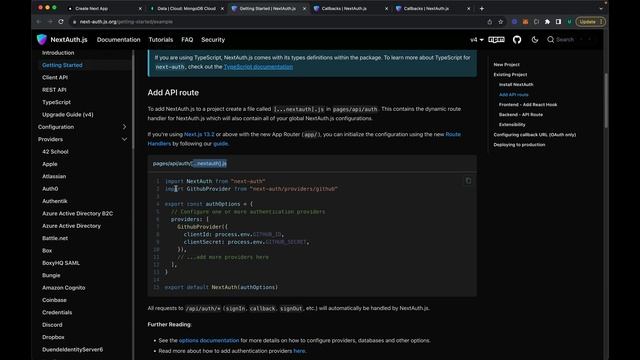Share the page using the share icon
The height and width of the screenshot is (360, 640).
[x=490, y=22]
